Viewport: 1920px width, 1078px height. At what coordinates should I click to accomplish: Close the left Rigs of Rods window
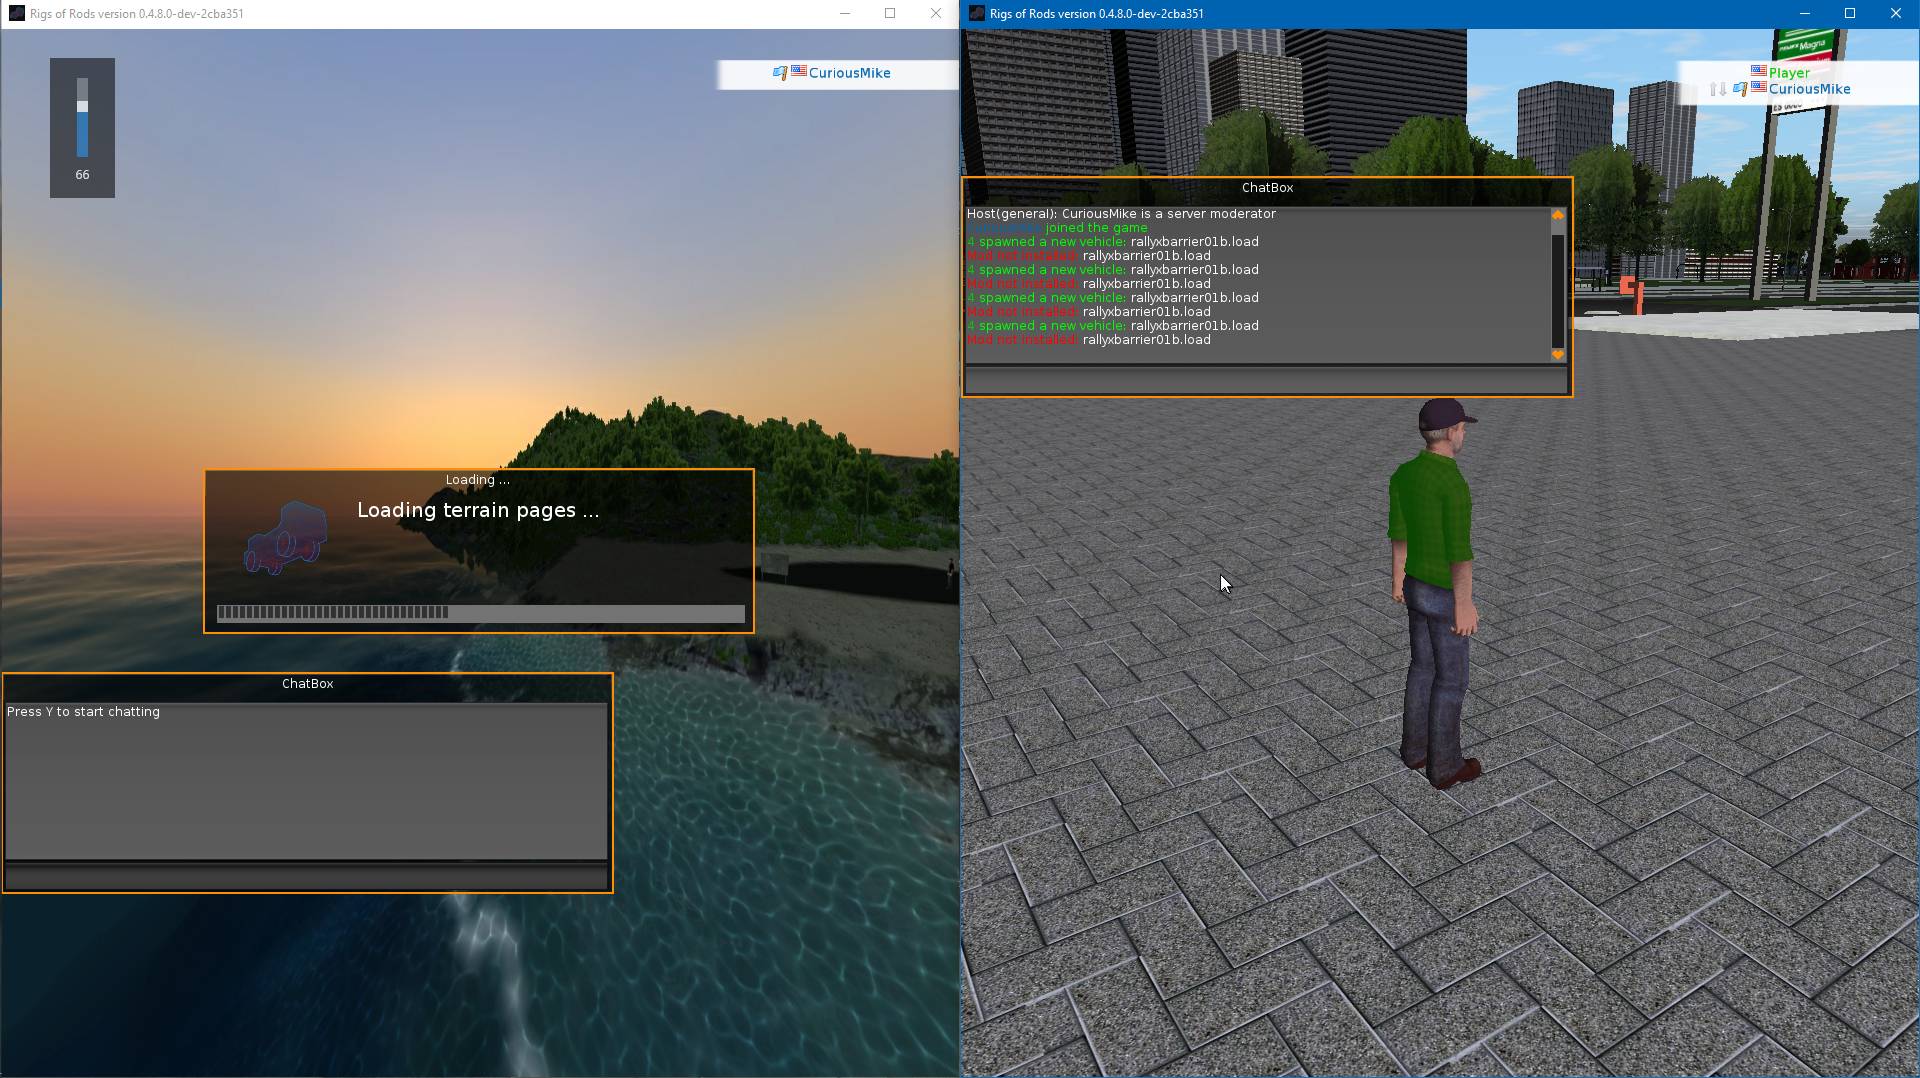coord(936,13)
